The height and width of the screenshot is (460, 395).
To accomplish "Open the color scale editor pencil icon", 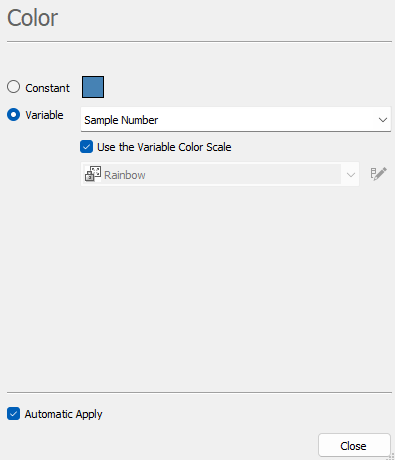I will click(379, 174).
